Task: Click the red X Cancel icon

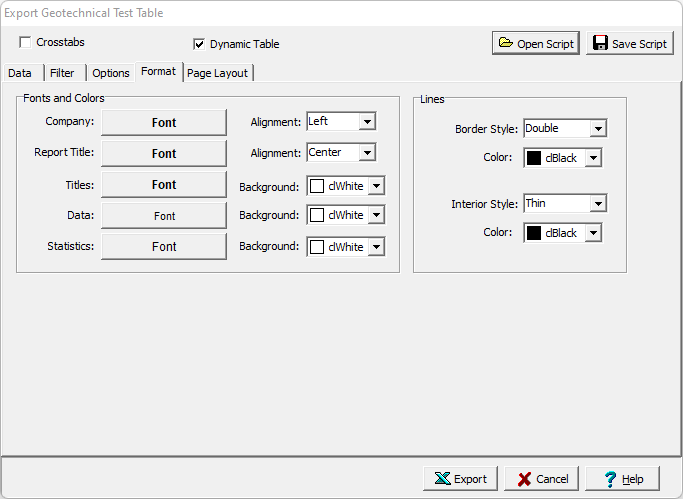Action: [x=523, y=479]
